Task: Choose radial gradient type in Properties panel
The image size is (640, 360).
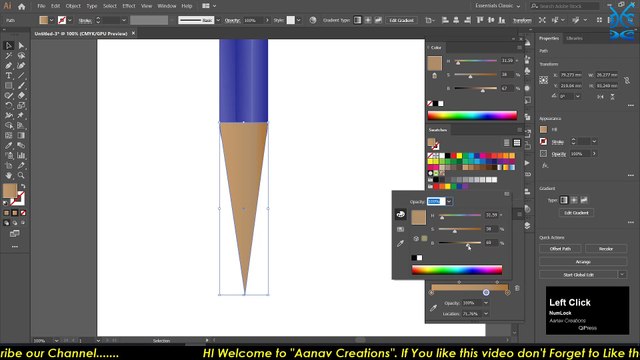Action: tap(574, 200)
